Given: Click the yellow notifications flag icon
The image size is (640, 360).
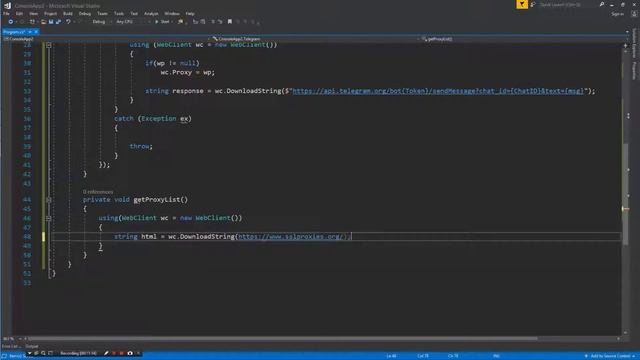Looking at the screenshot, I should point(522,4).
